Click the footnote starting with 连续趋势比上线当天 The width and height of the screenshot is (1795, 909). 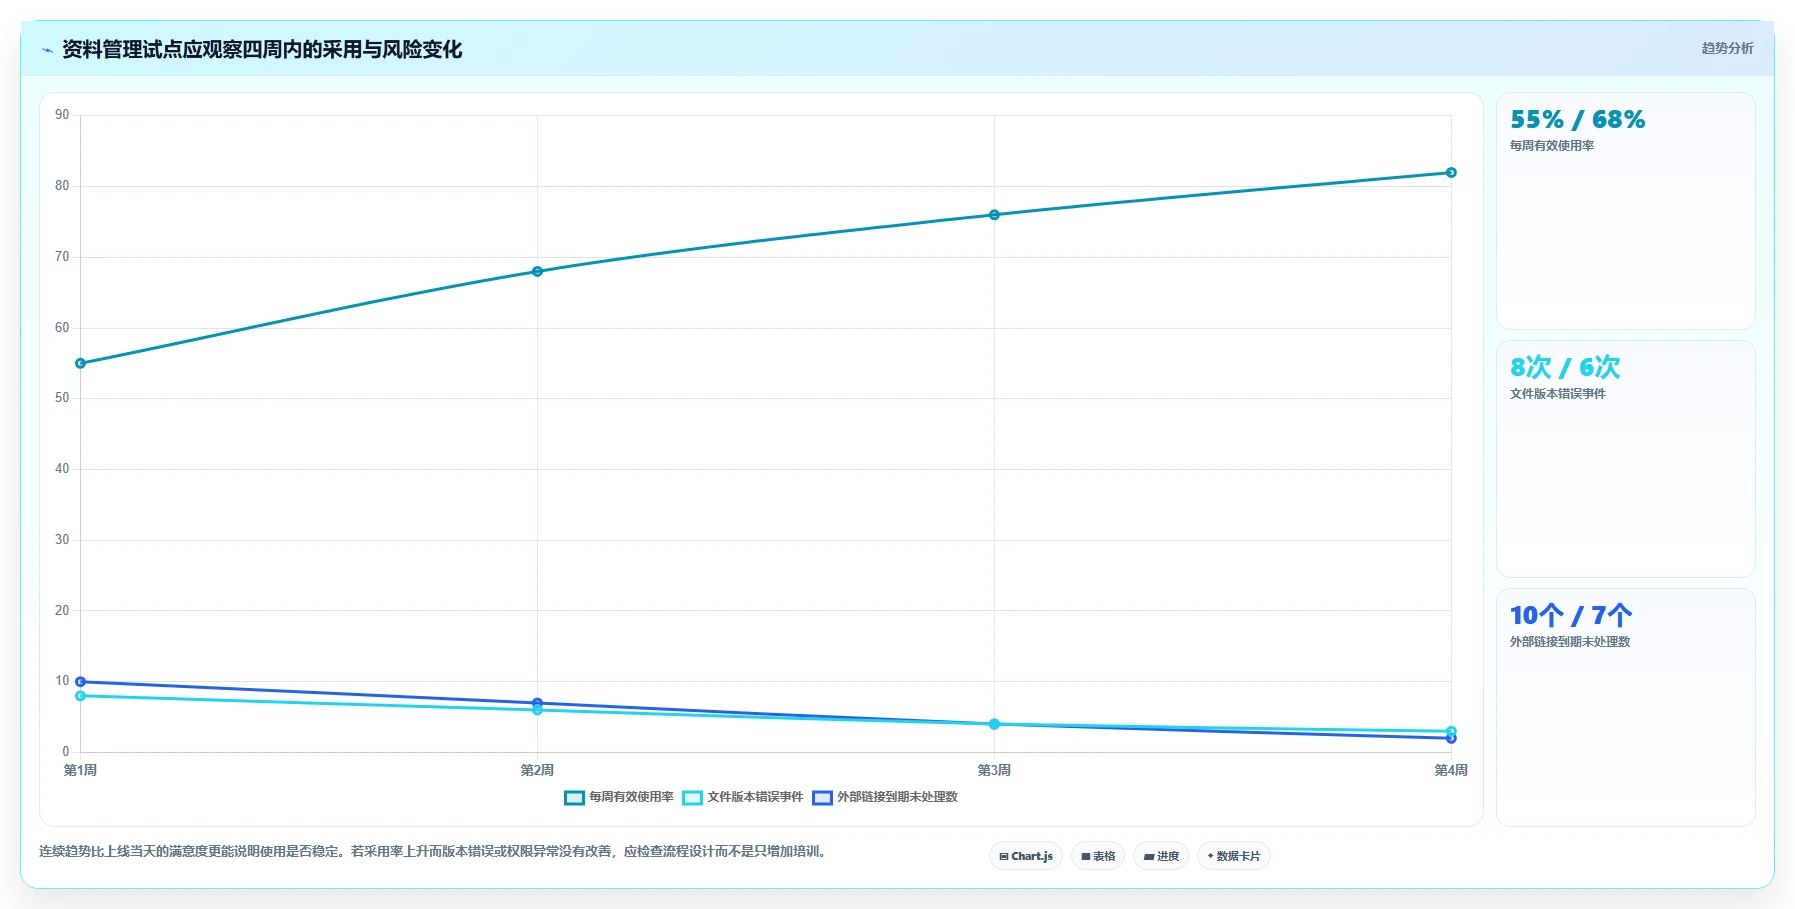[x=434, y=852]
